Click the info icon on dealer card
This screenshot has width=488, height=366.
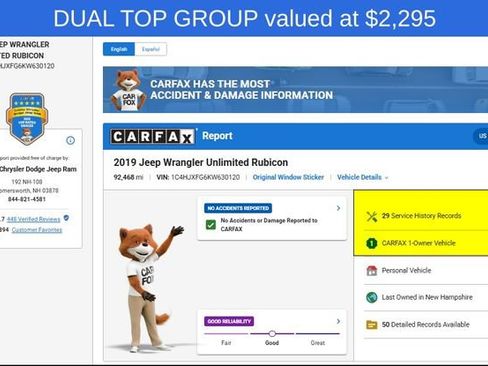tap(70, 140)
